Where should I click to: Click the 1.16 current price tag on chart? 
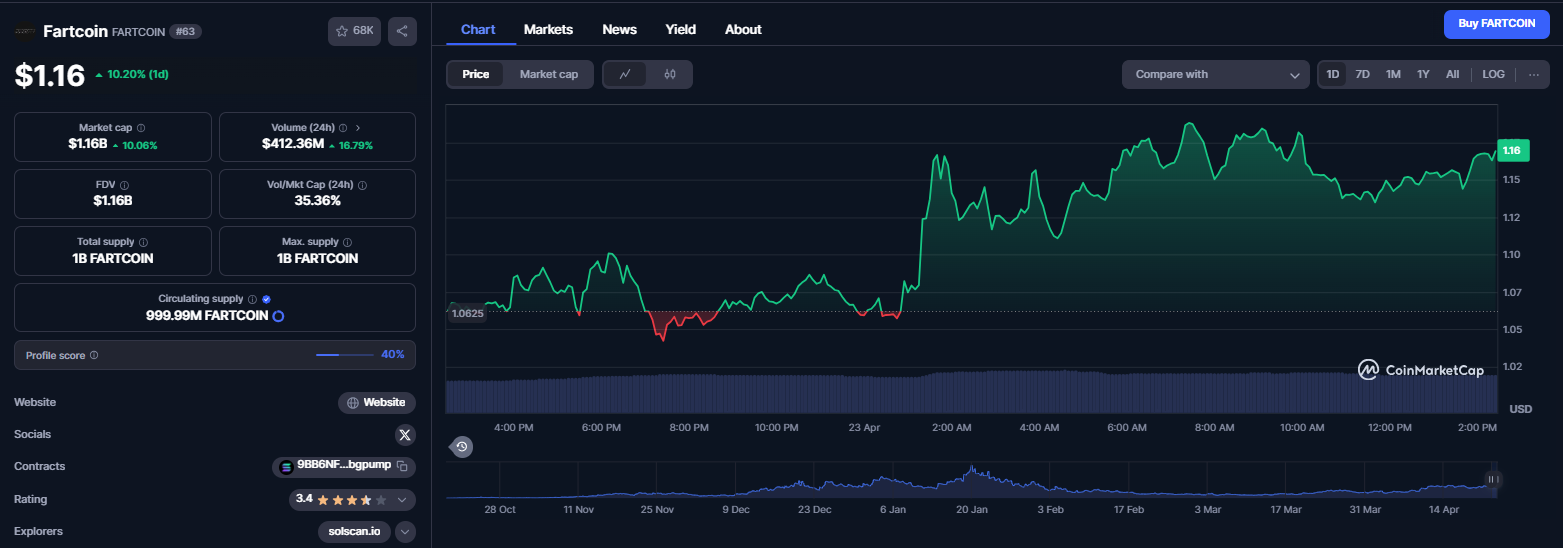coord(1512,150)
